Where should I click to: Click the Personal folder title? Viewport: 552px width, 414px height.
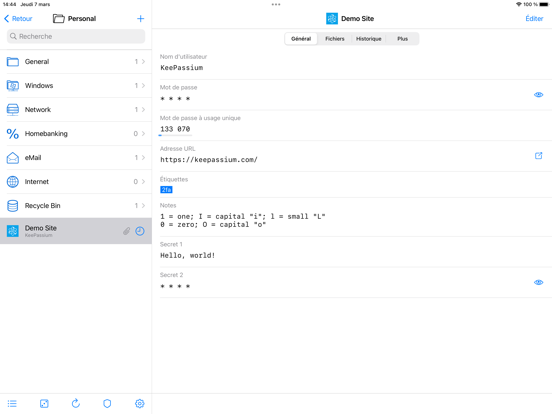point(82,19)
